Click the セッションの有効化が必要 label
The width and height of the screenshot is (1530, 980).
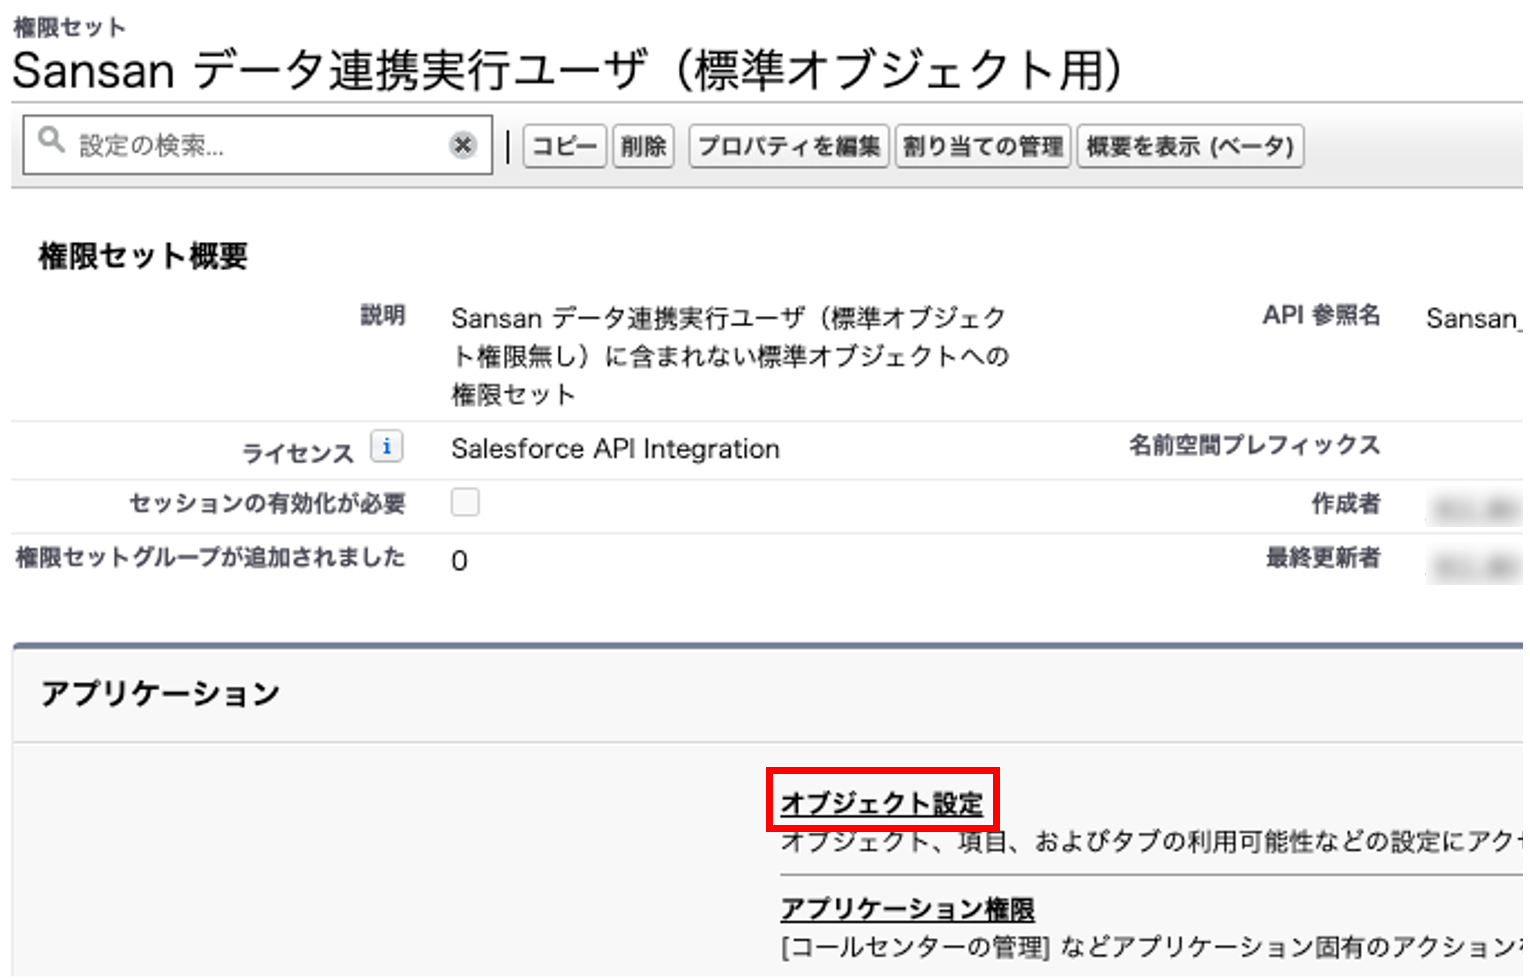[267, 503]
